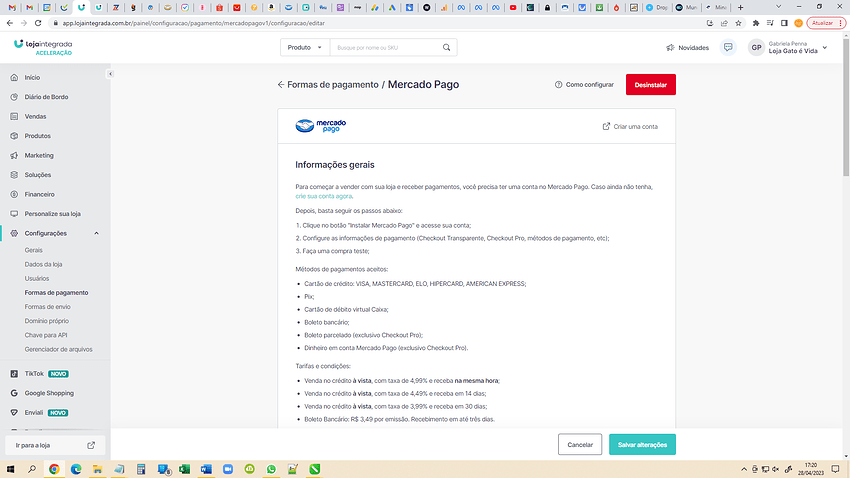
Task: Open the Calculator from taskbar
Action: tap(141, 469)
